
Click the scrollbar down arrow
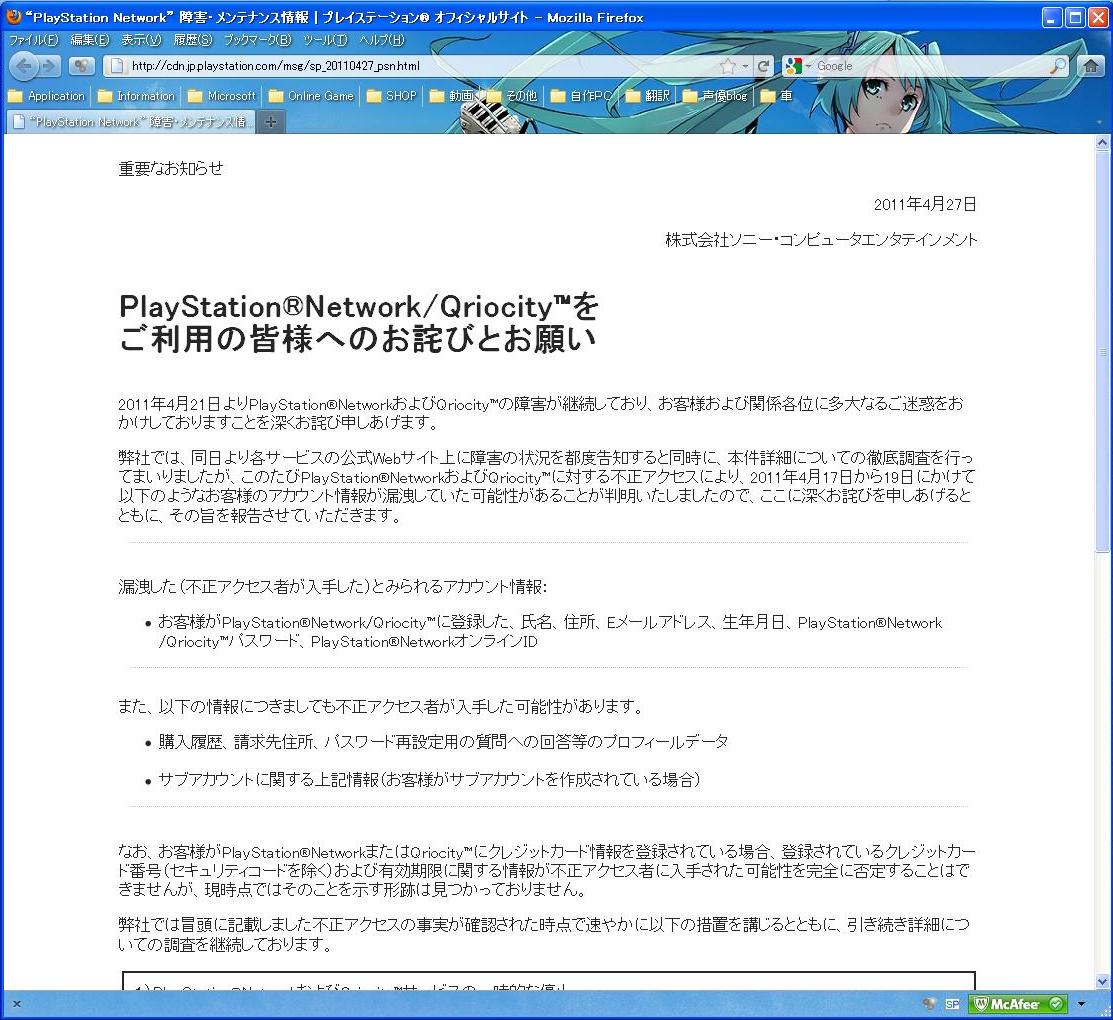[1102, 981]
